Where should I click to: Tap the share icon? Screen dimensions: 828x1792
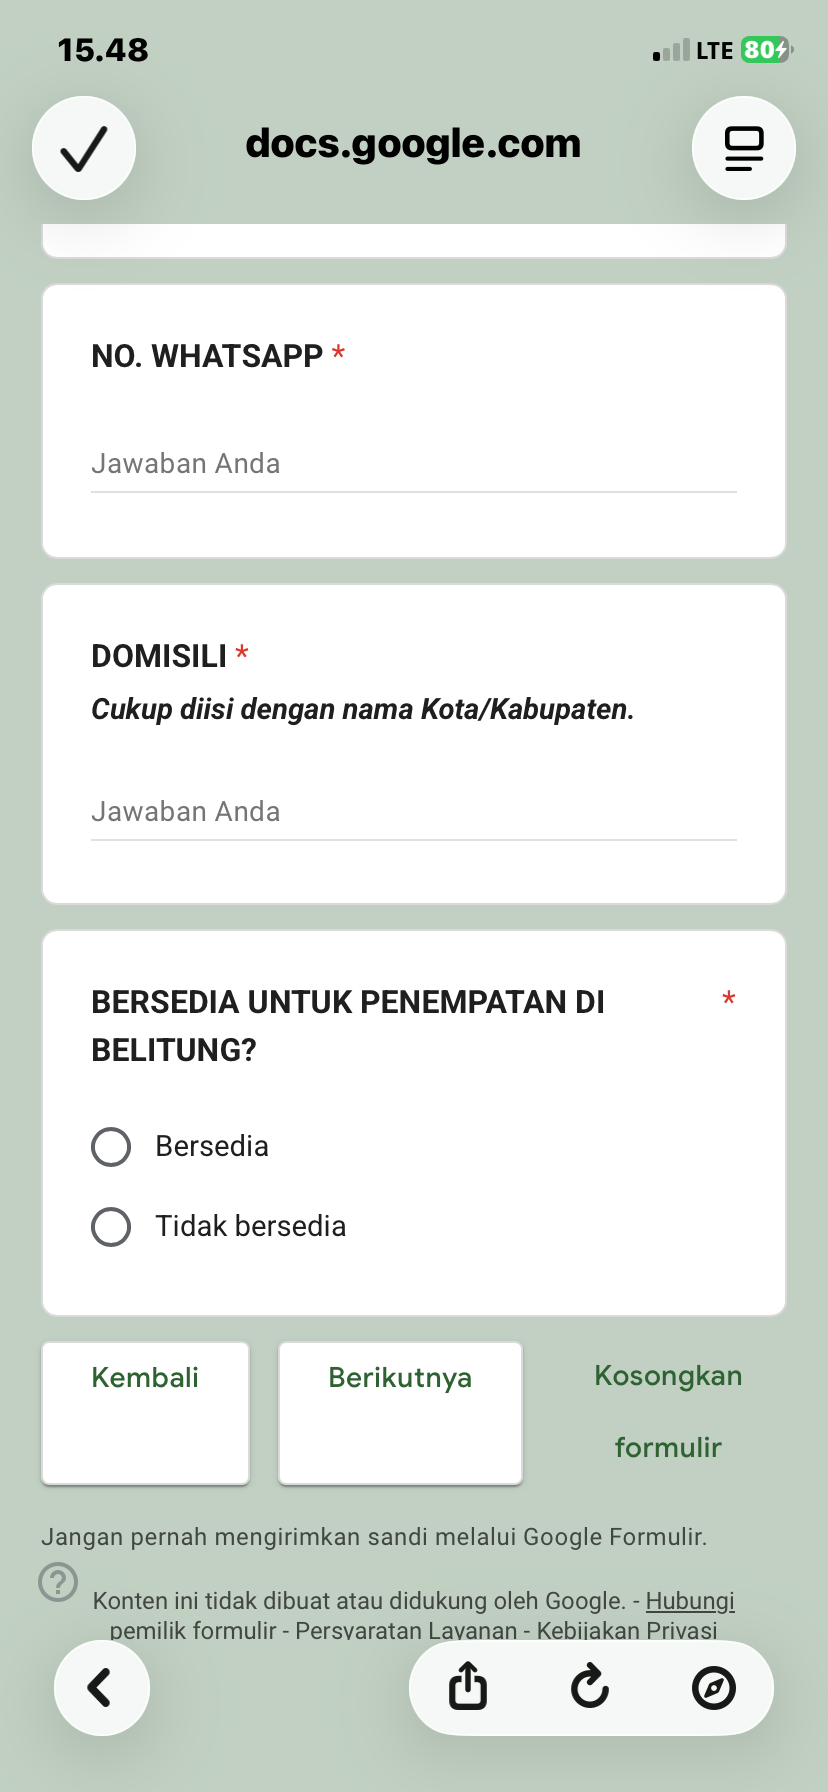pyautogui.click(x=468, y=1687)
